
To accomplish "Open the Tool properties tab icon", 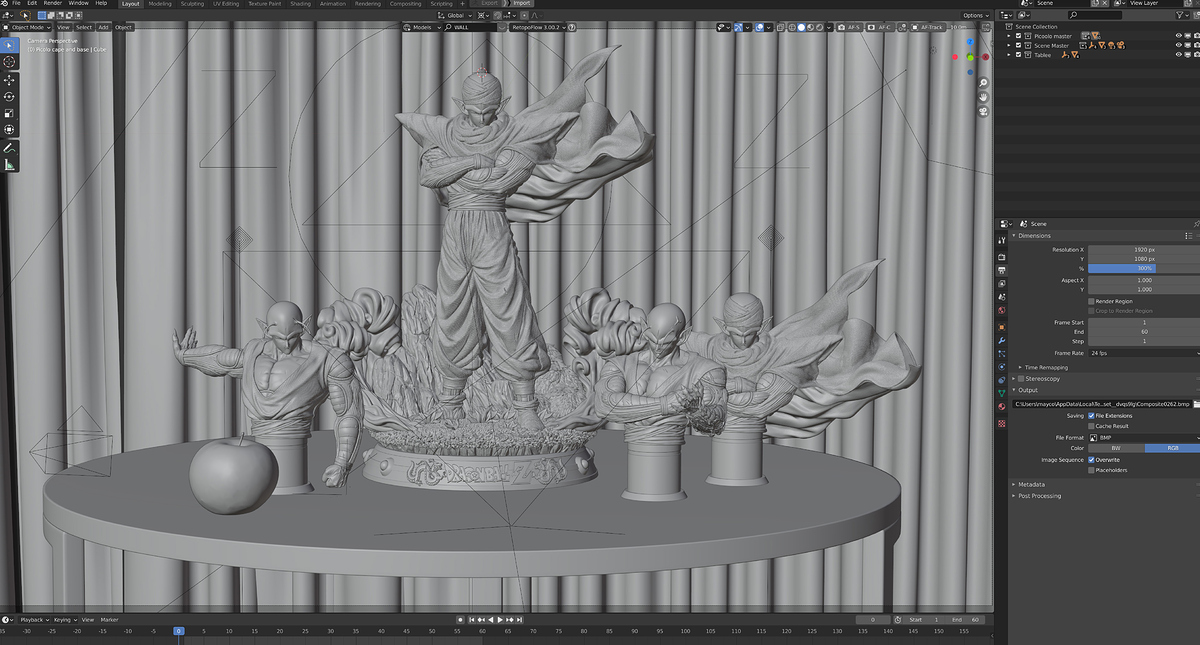I will (x=1002, y=241).
